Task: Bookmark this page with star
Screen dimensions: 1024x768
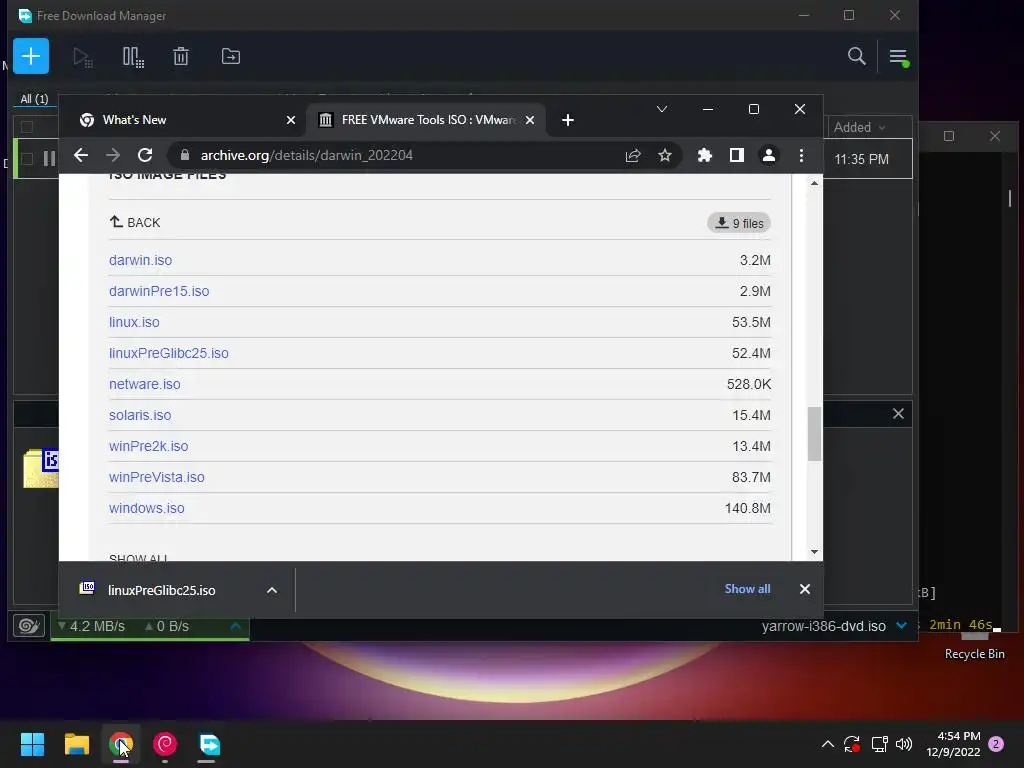Action: click(x=665, y=155)
